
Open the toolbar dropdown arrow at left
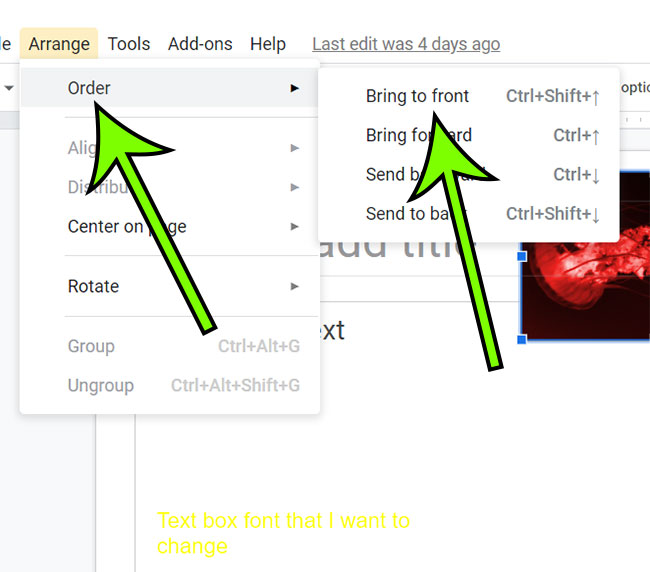[x=9, y=88]
